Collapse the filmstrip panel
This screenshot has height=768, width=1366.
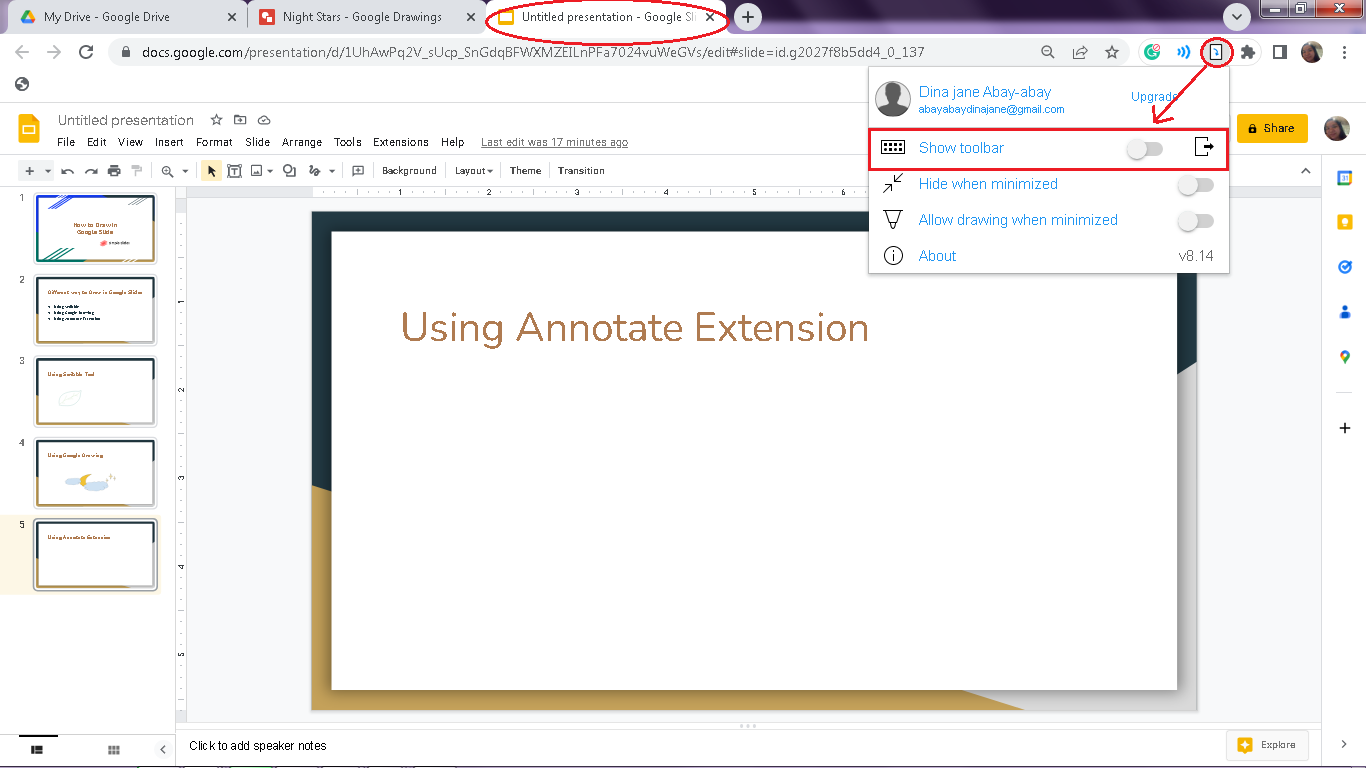click(x=163, y=749)
